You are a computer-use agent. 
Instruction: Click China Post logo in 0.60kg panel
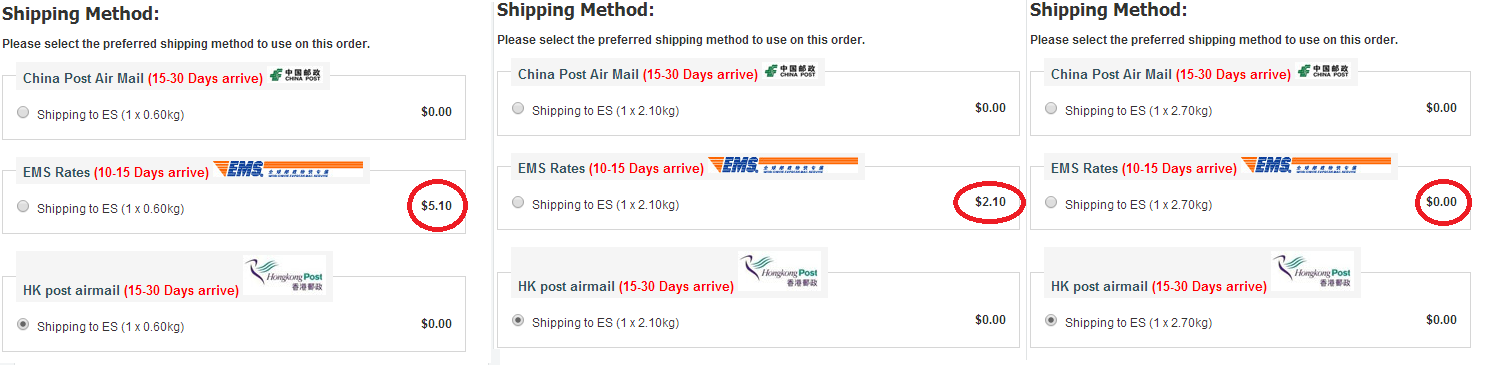tap(297, 75)
